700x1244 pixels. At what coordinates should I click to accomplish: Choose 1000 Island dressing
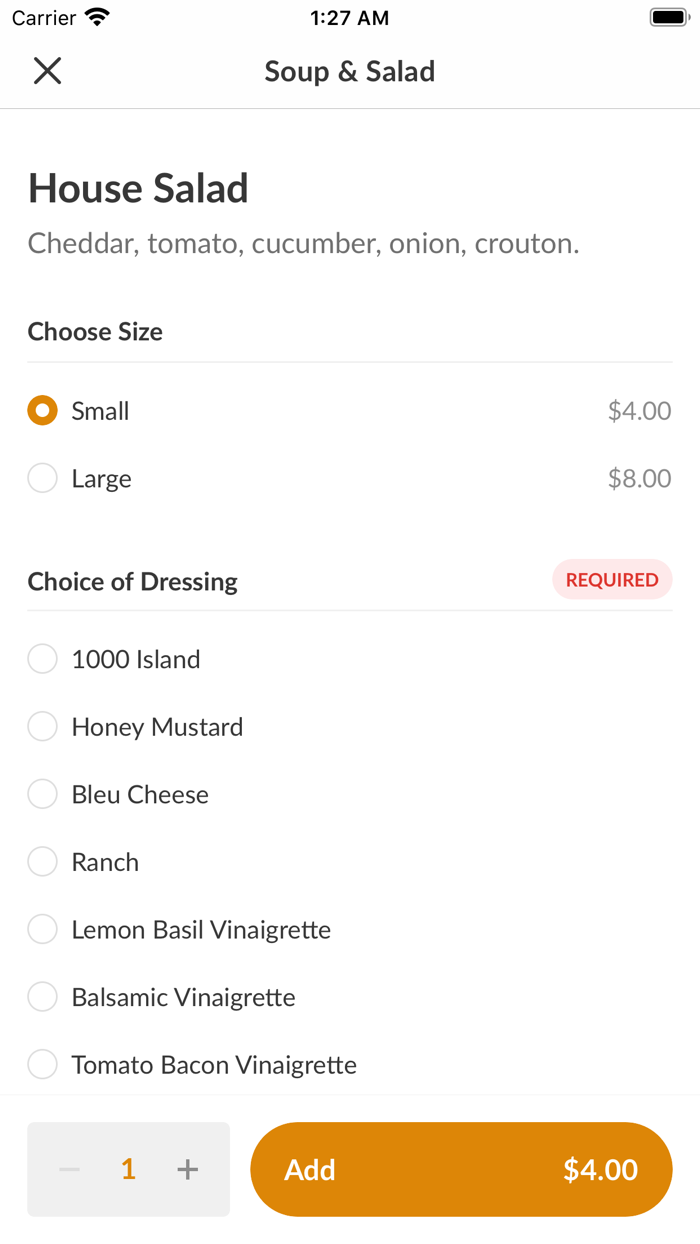42,659
